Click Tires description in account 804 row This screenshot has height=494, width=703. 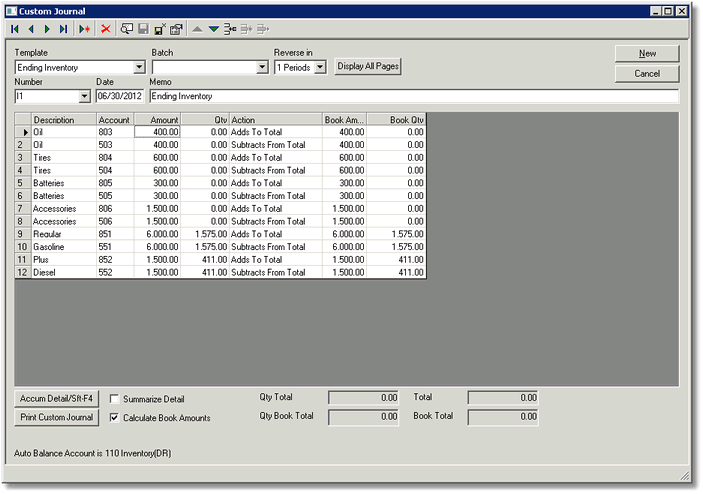(64, 158)
